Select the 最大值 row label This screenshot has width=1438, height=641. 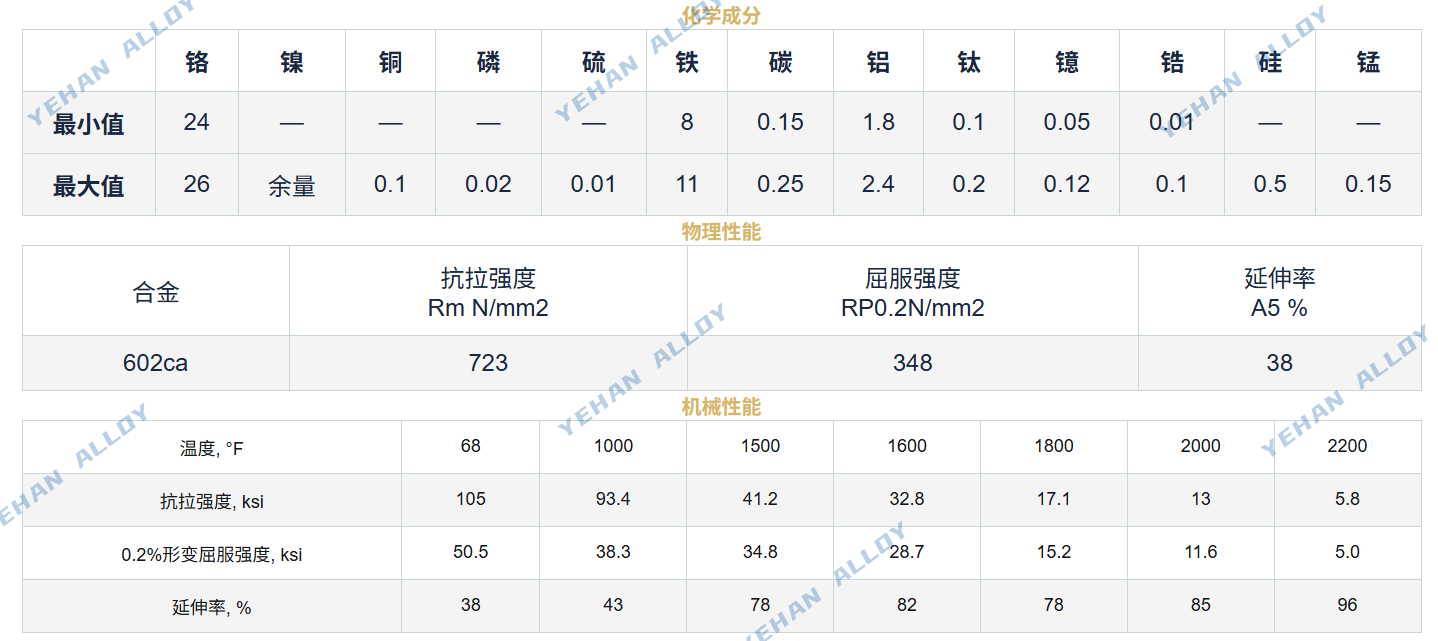coord(89,186)
